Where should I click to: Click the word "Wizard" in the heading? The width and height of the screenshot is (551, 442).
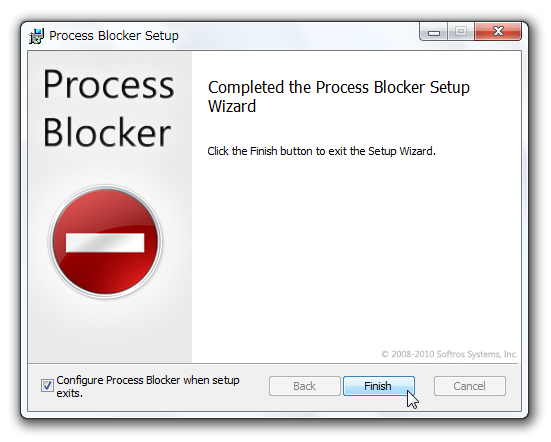(x=232, y=106)
